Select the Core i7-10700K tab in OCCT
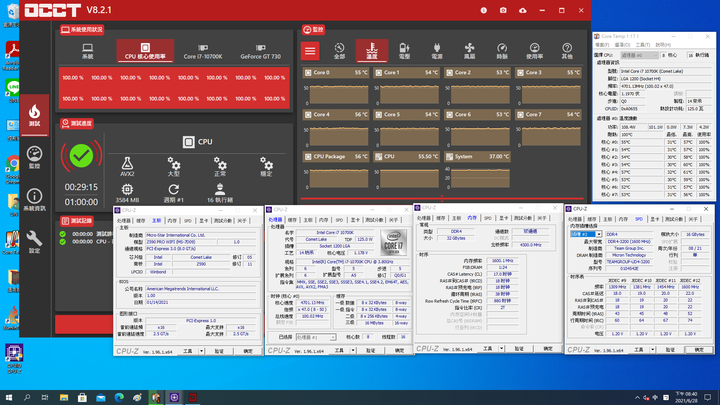Image resolution: width=720 pixels, height=405 pixels. click(202, 51)
